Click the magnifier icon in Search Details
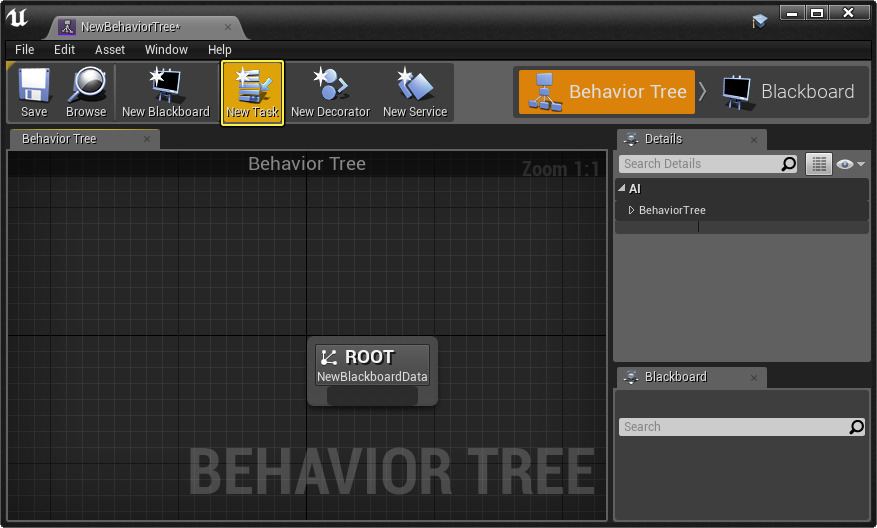 [x=789, y=164]
